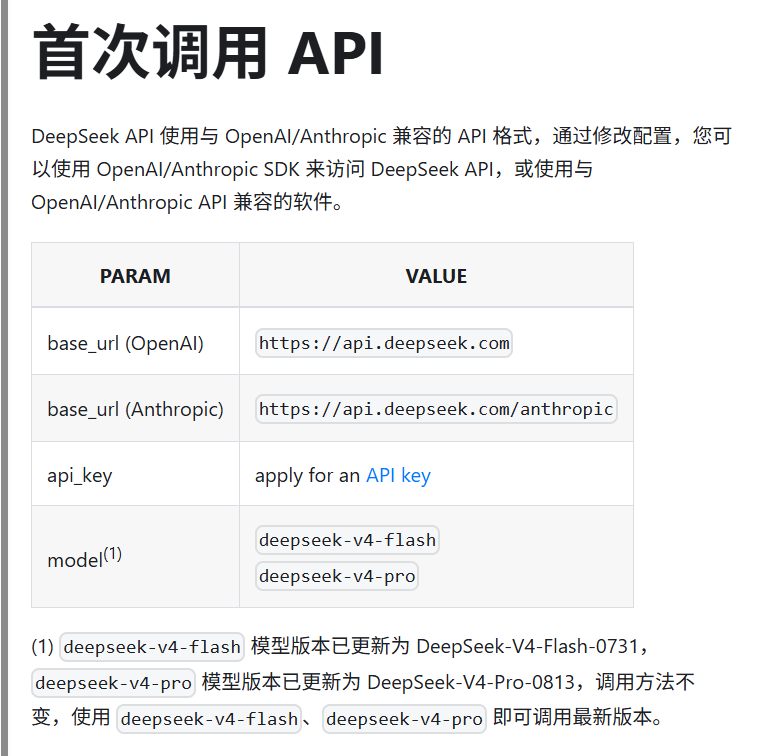Click the VALUE column header
The height and width of the screenshot is (756, 764).
pos(436,276)
